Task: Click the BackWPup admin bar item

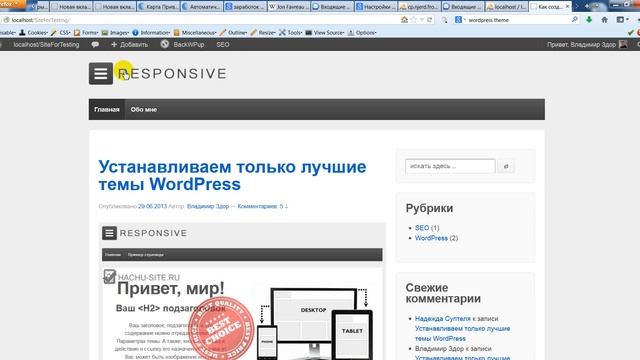Action: tap(182, 44)
